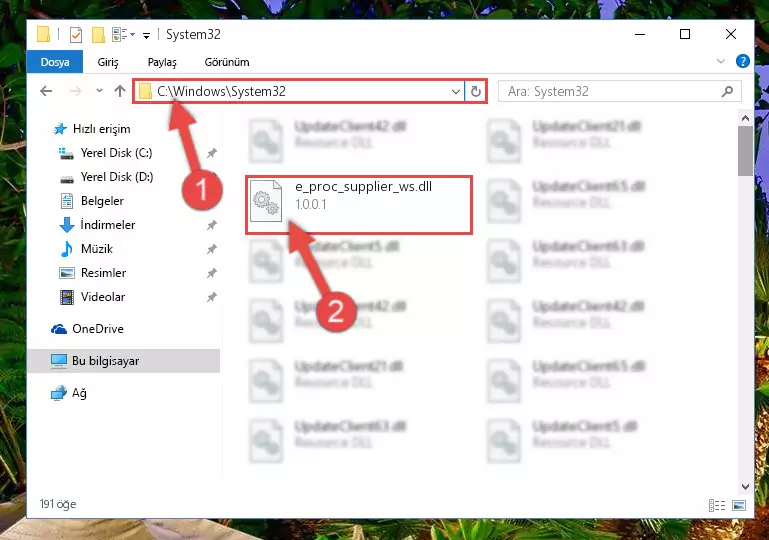Switch to large icons view in status bar
The image size is (769, 540).
tap(739, 505)
